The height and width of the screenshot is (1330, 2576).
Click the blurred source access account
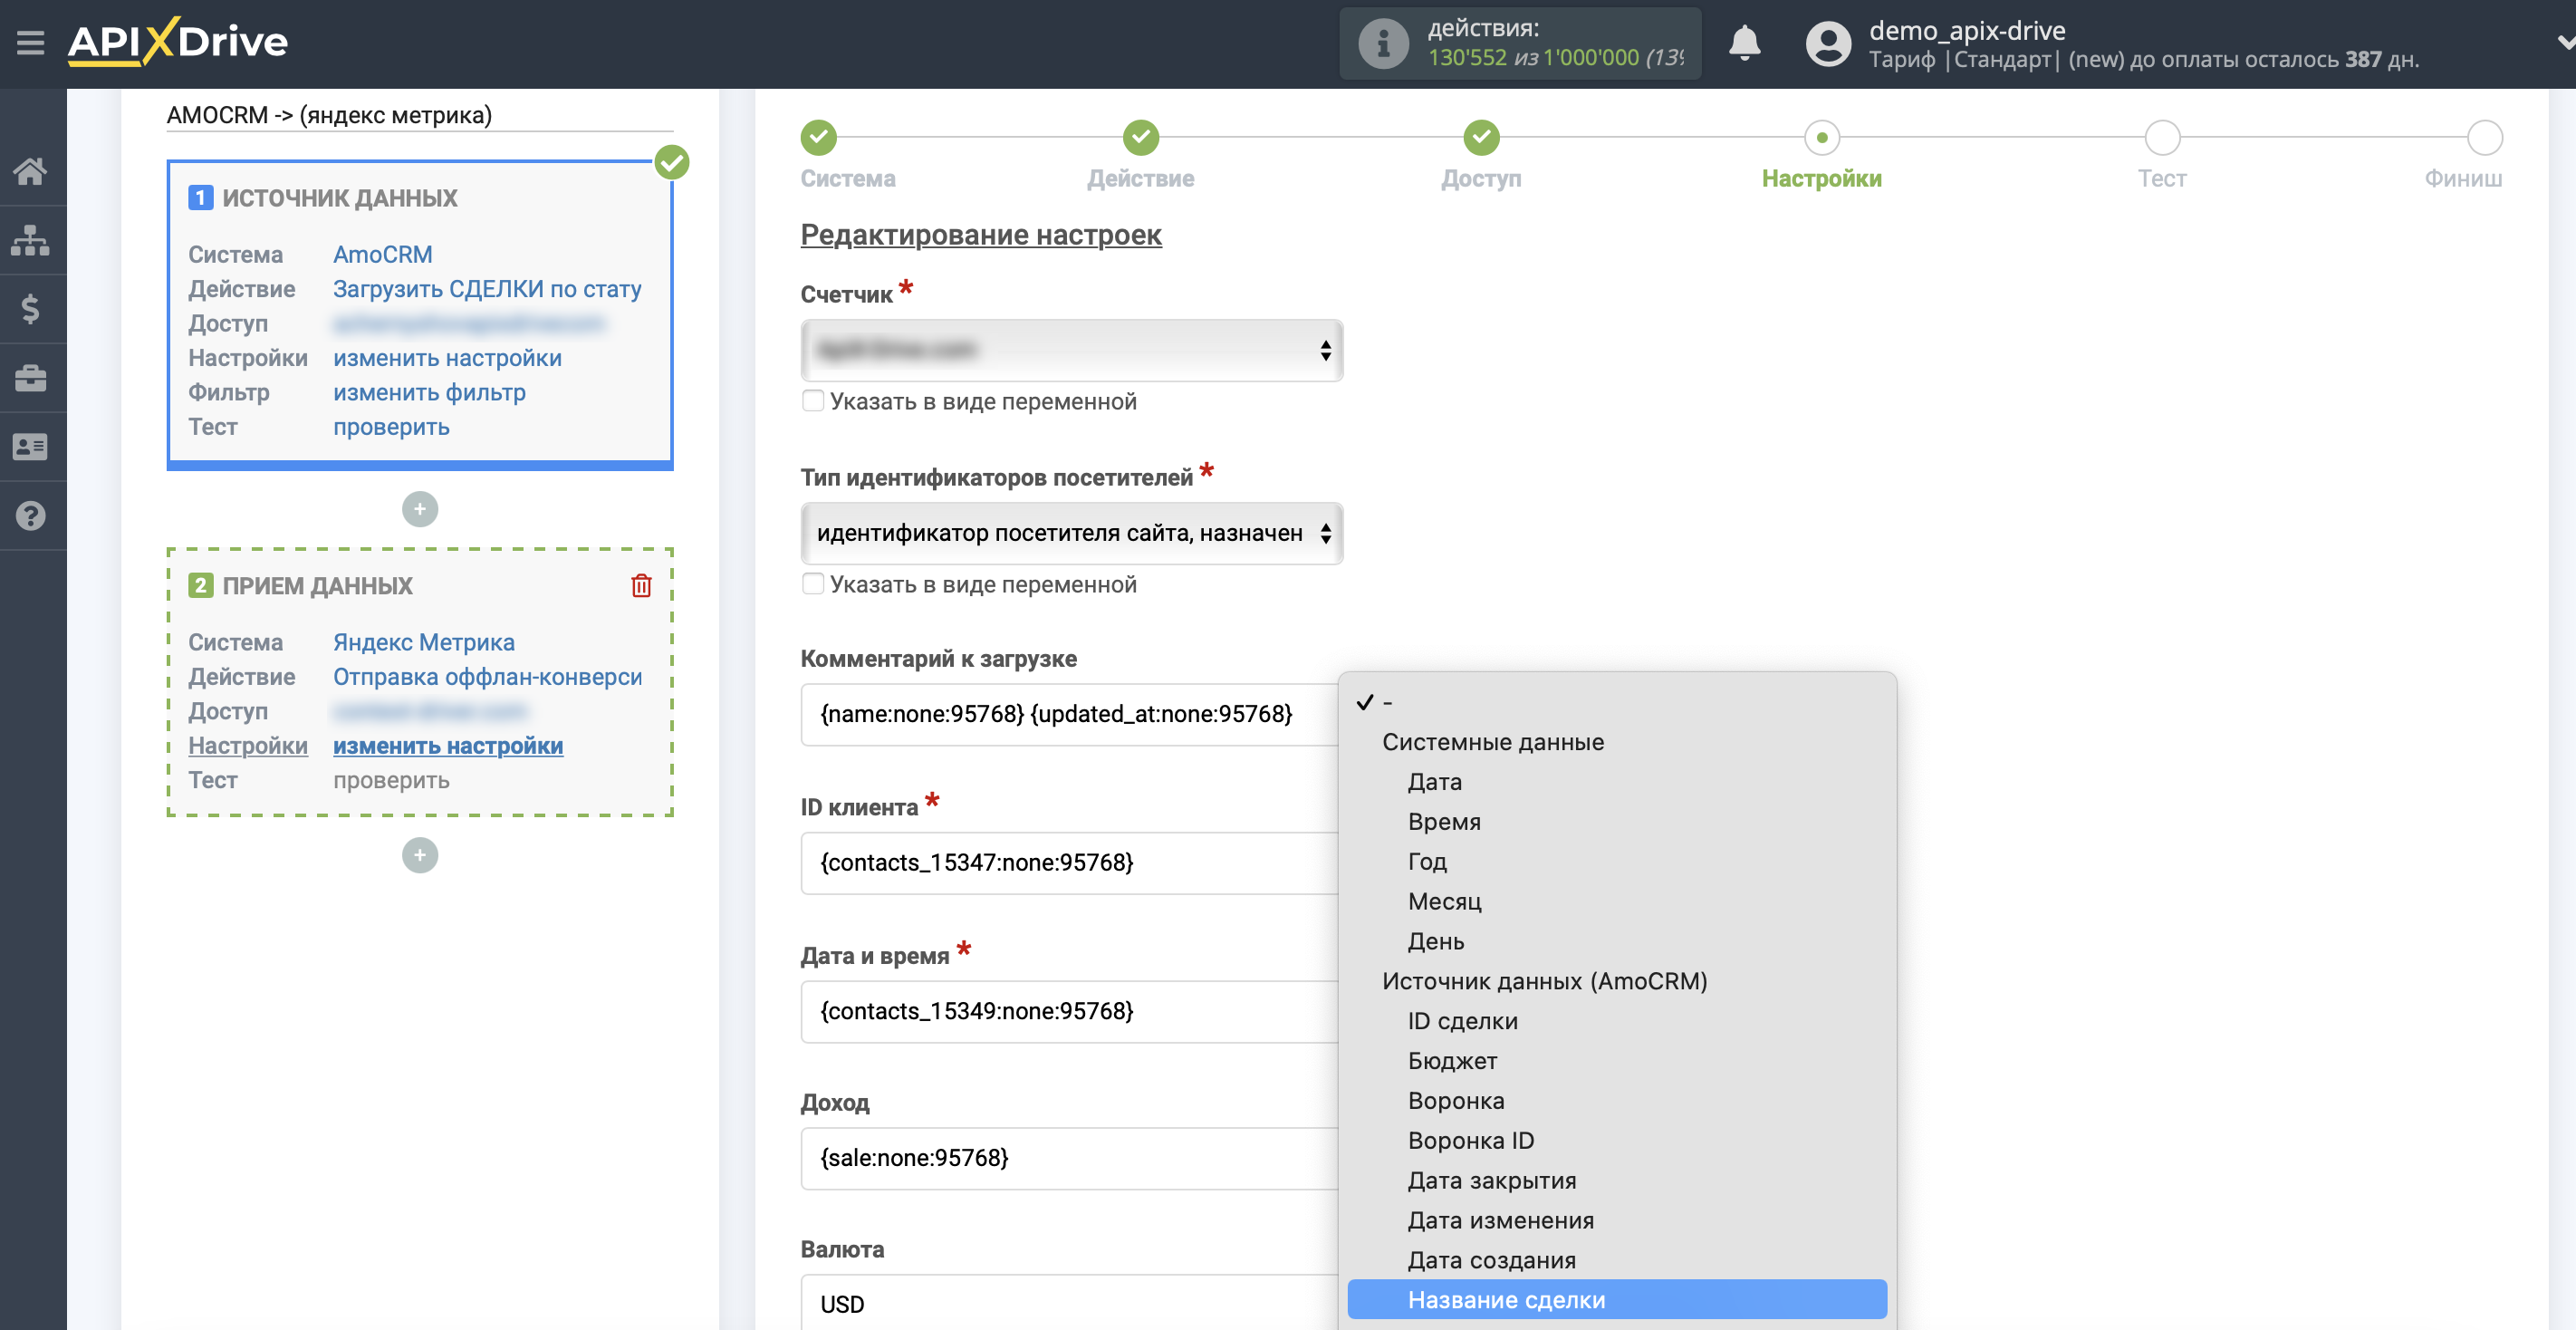[x=469, y=324]
